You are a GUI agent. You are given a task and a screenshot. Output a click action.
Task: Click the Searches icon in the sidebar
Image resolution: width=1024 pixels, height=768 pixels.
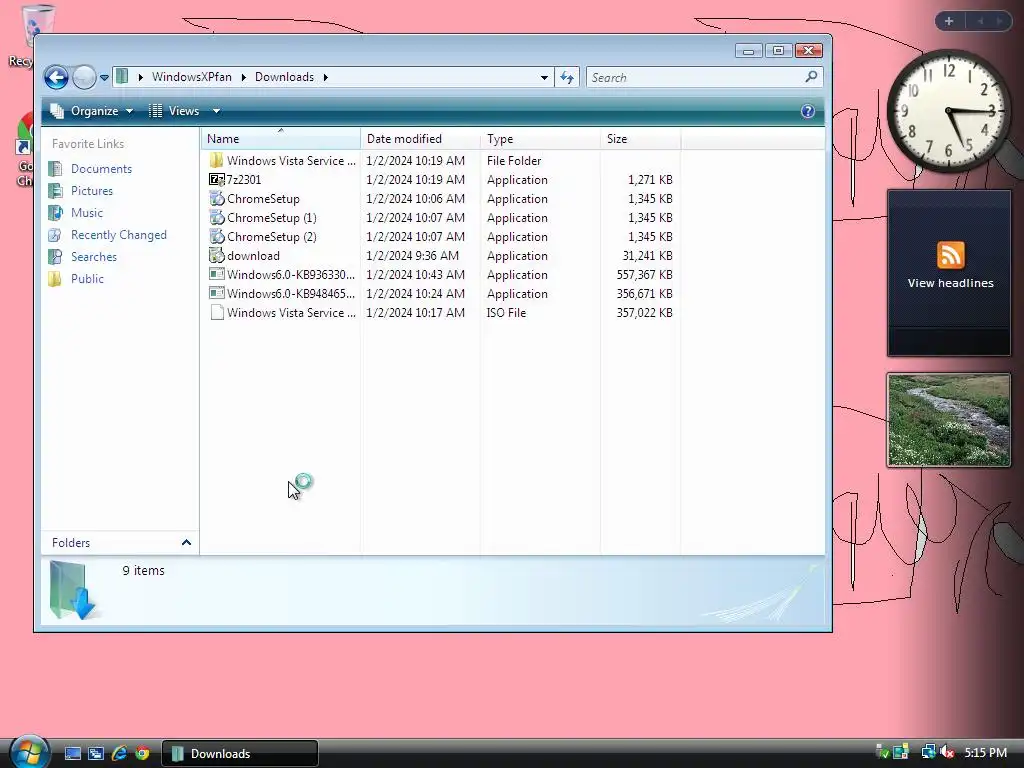point(56,257)
